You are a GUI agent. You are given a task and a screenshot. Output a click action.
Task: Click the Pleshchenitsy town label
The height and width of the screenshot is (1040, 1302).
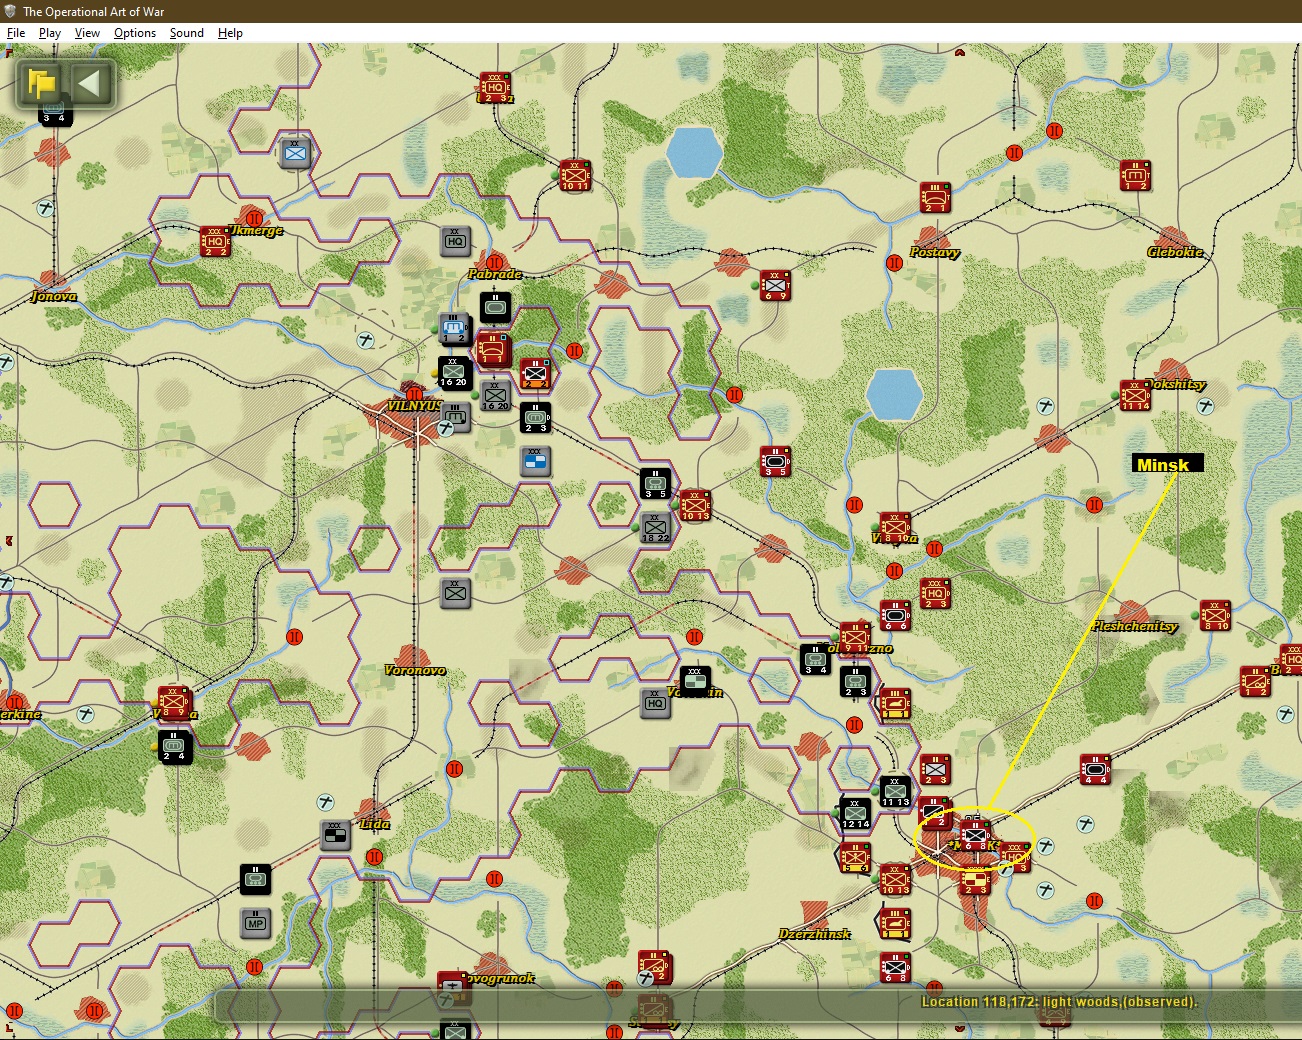coord(1135,626)
